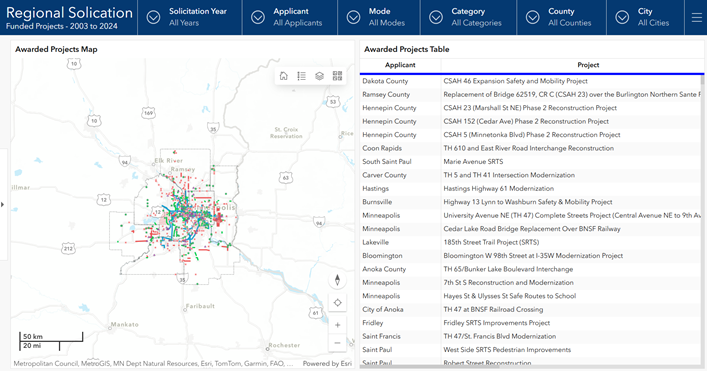Open the map layers list
This screenshot has height=371, width=707.
[x=319, y=76]
